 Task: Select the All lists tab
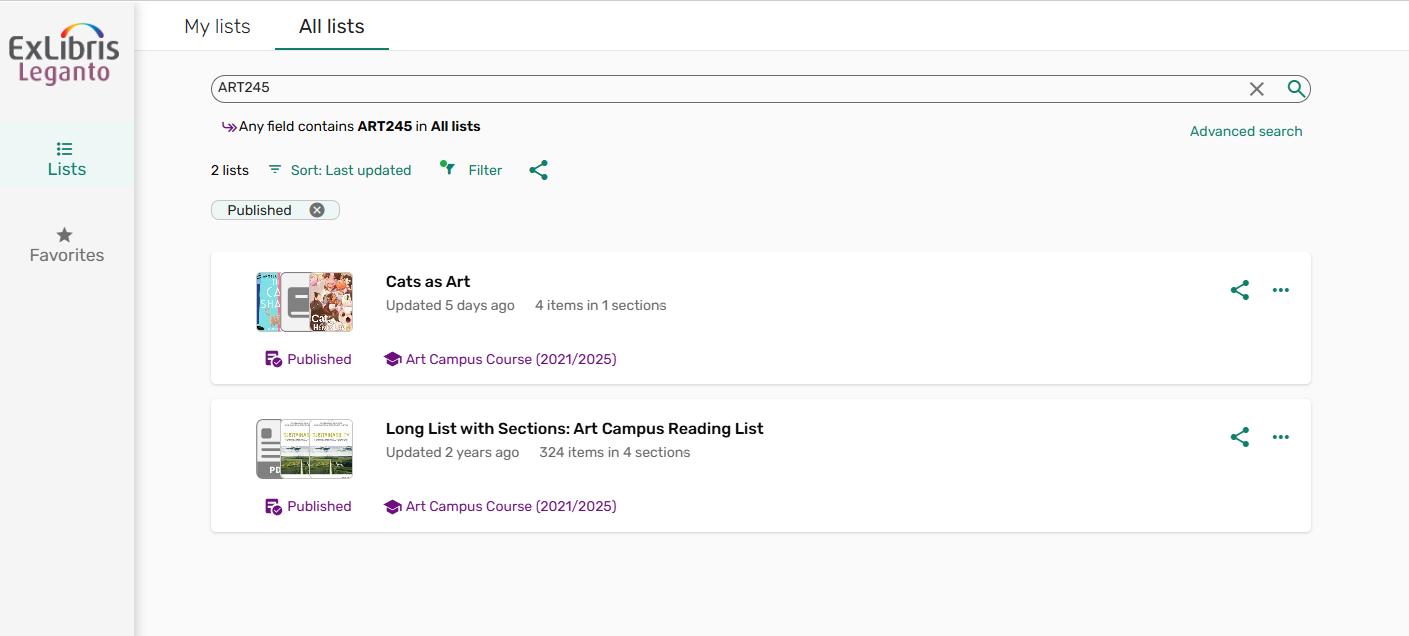[332, 26]
